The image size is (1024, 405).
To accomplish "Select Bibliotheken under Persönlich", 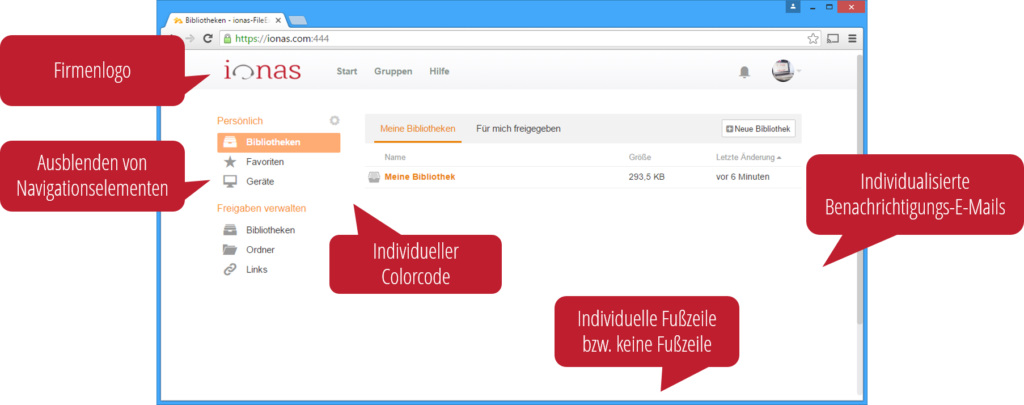I will 279,142.
